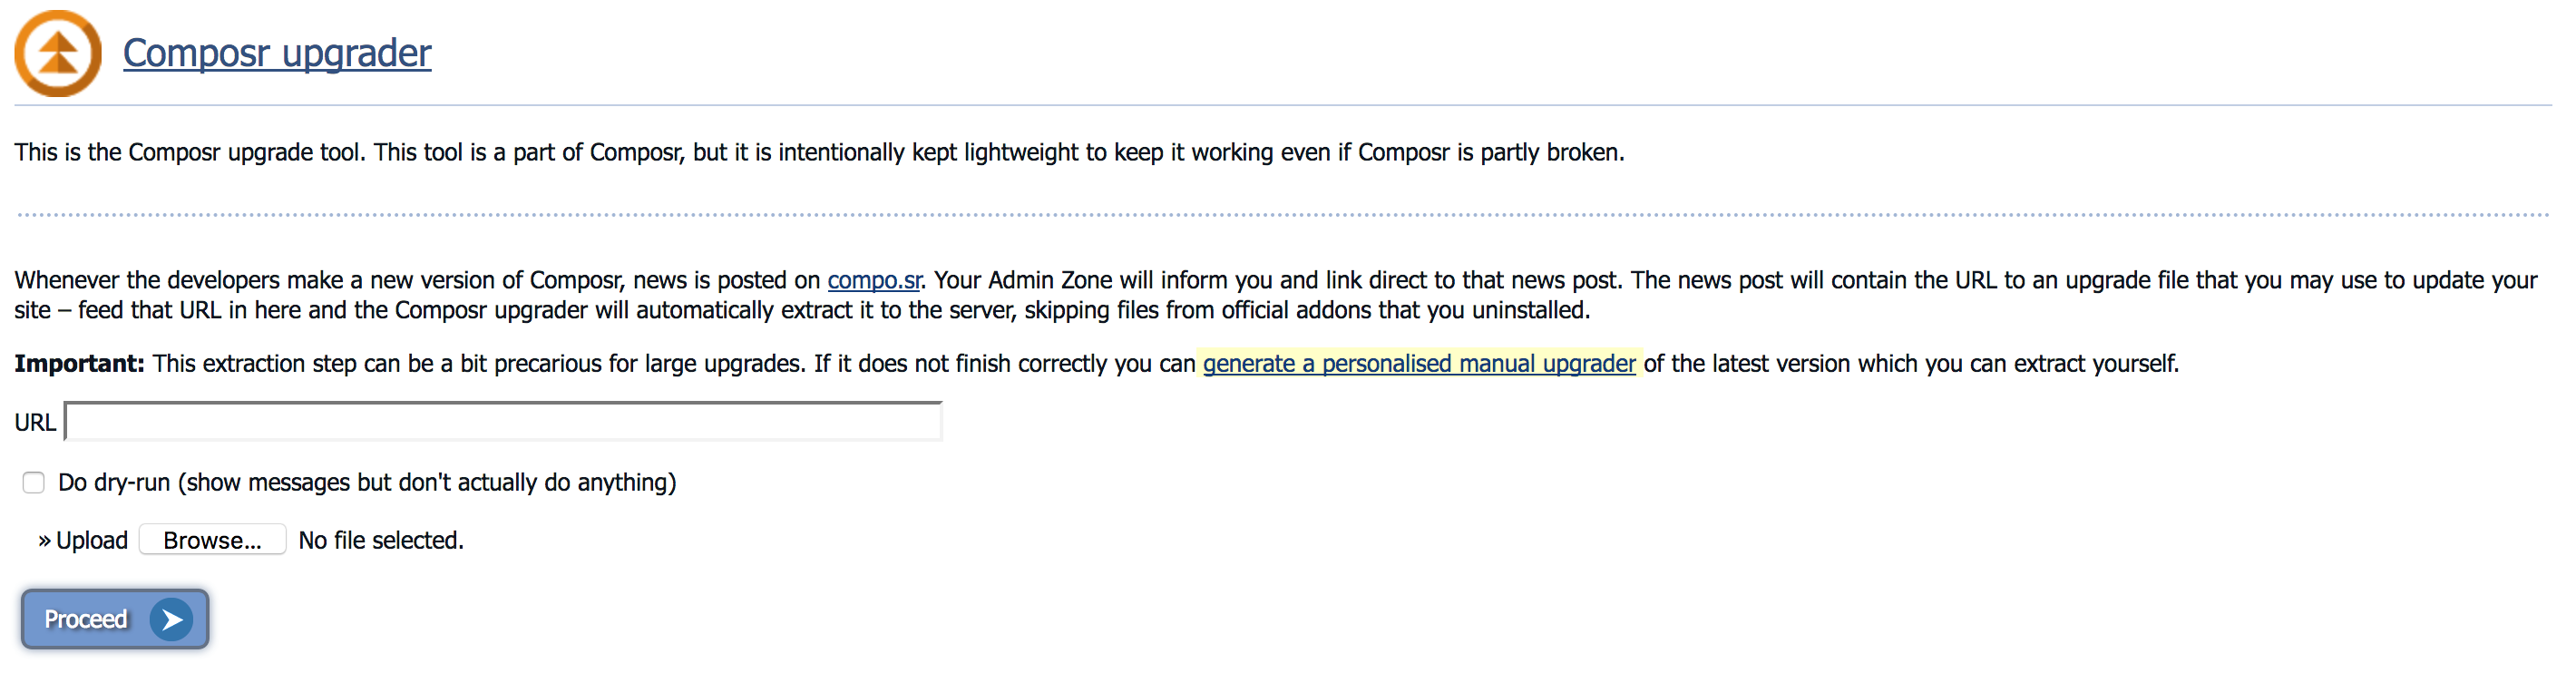Click the double-chevron marker before Upload
This screenshot has width=2576, height=673.
(x=44, y=541)
